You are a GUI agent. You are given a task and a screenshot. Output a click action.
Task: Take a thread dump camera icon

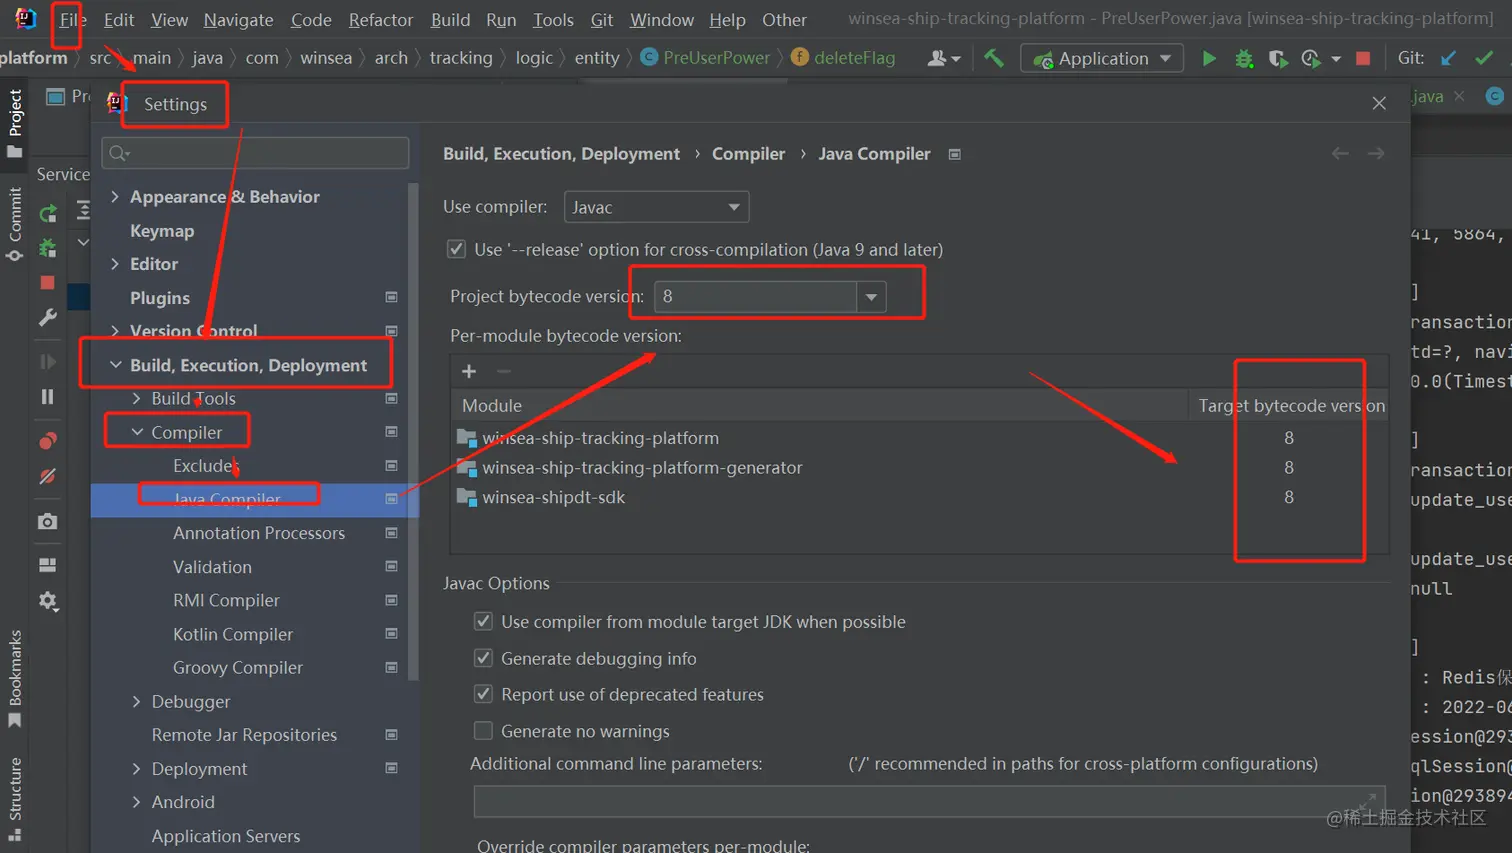point(47,521)
